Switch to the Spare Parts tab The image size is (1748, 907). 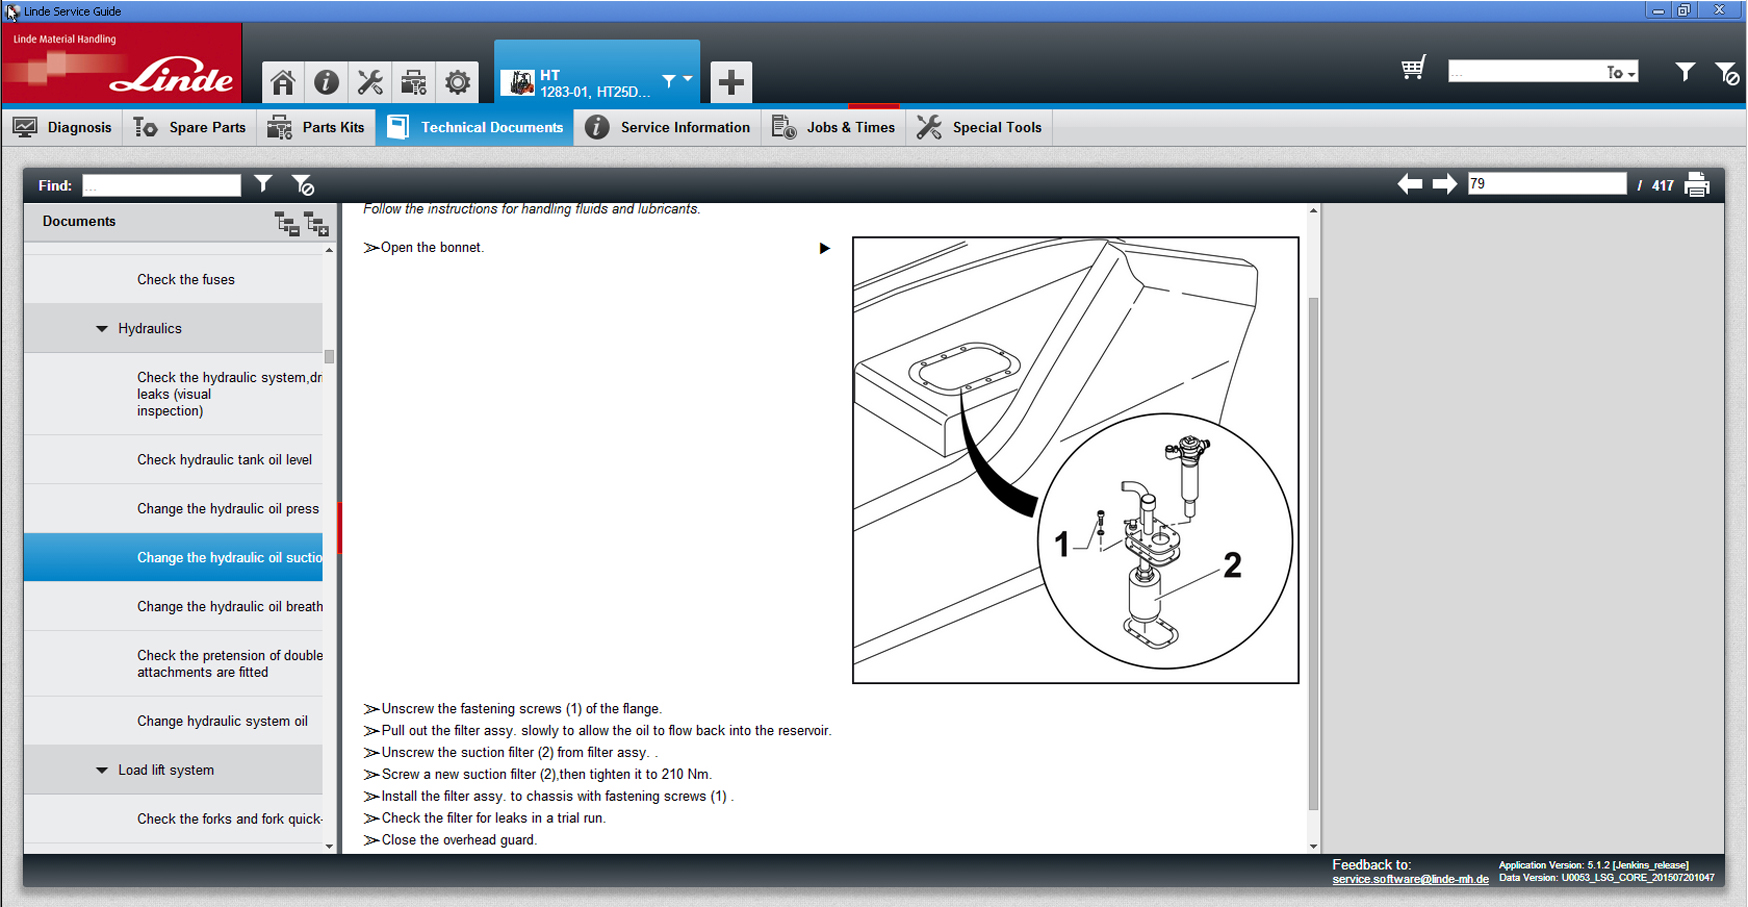(190, 127)
